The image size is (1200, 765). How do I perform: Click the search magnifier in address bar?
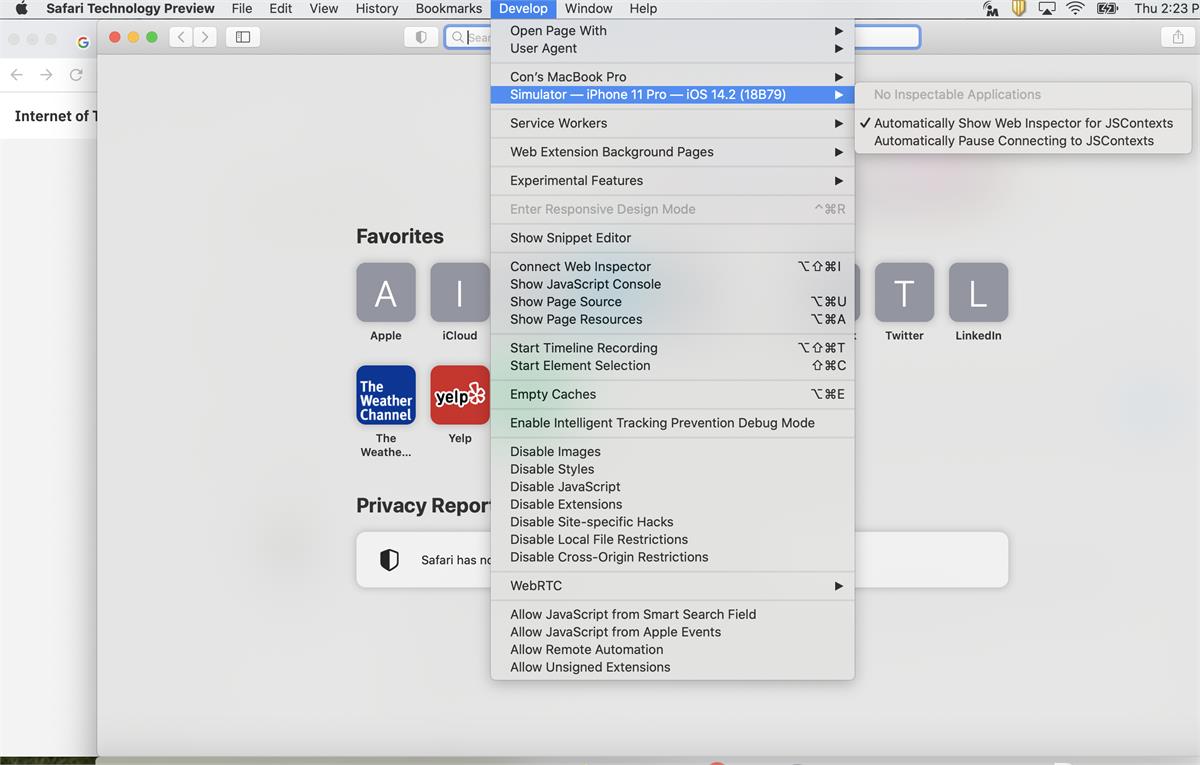coord(457,37)
